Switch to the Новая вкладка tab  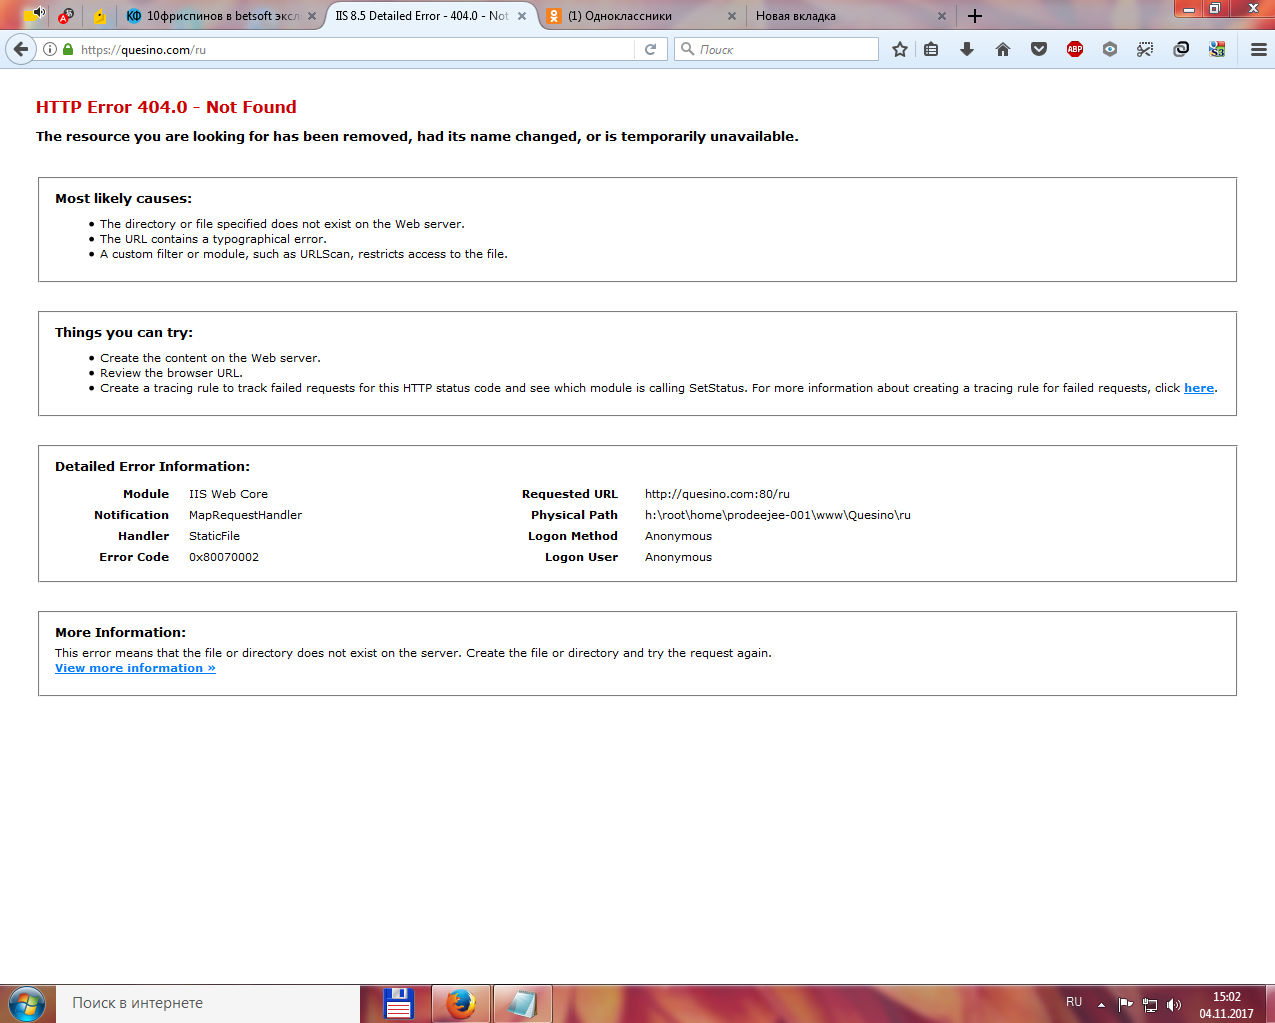pos(840,16)
